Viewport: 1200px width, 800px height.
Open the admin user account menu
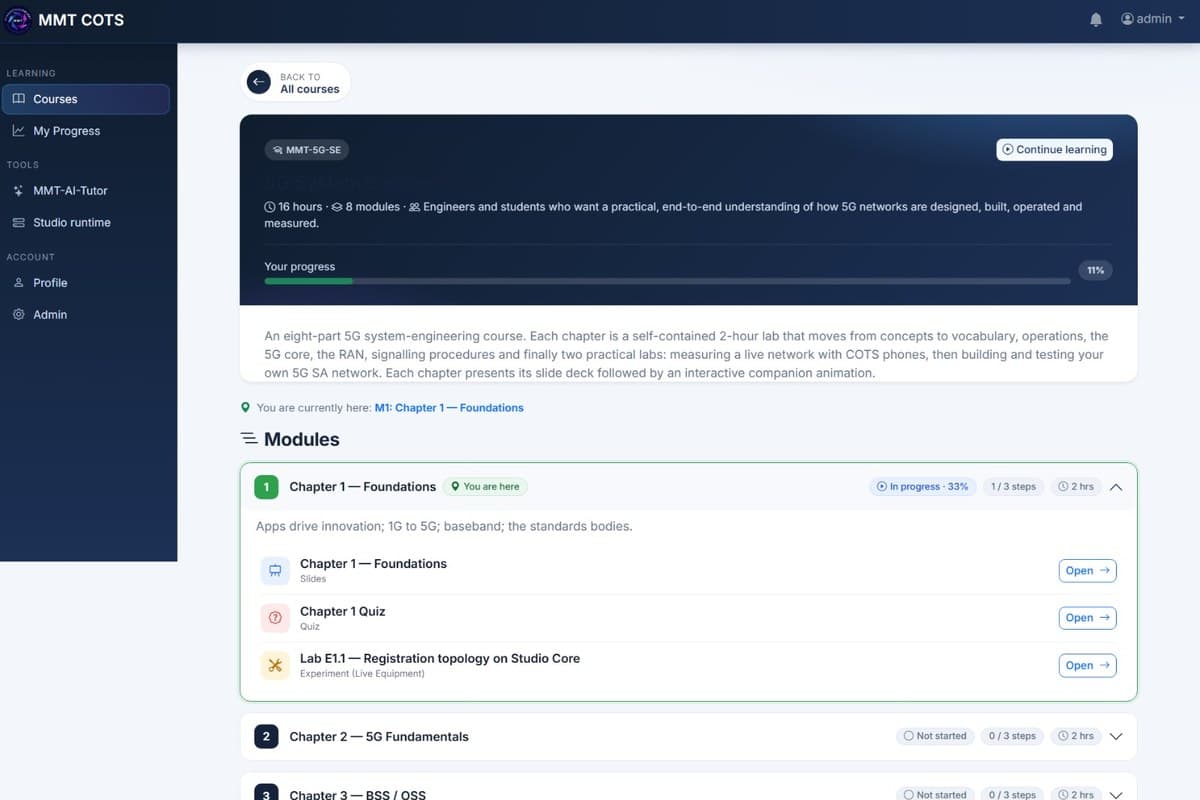coord(1152,19)
